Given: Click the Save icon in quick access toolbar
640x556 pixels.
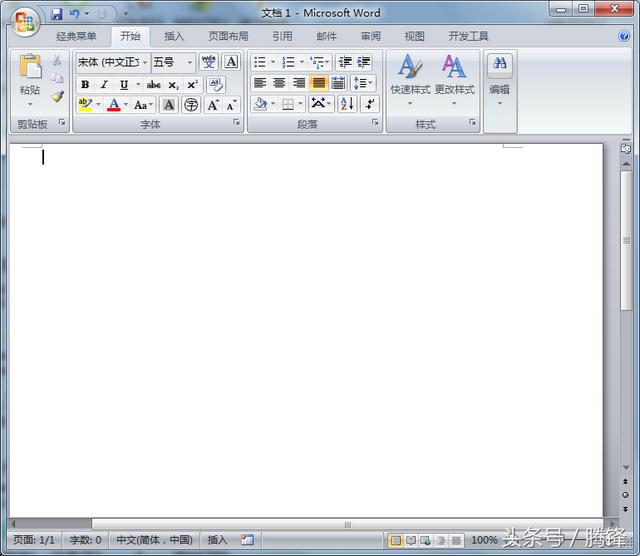Looking at the screenshot, I should (x=57, y=14).
